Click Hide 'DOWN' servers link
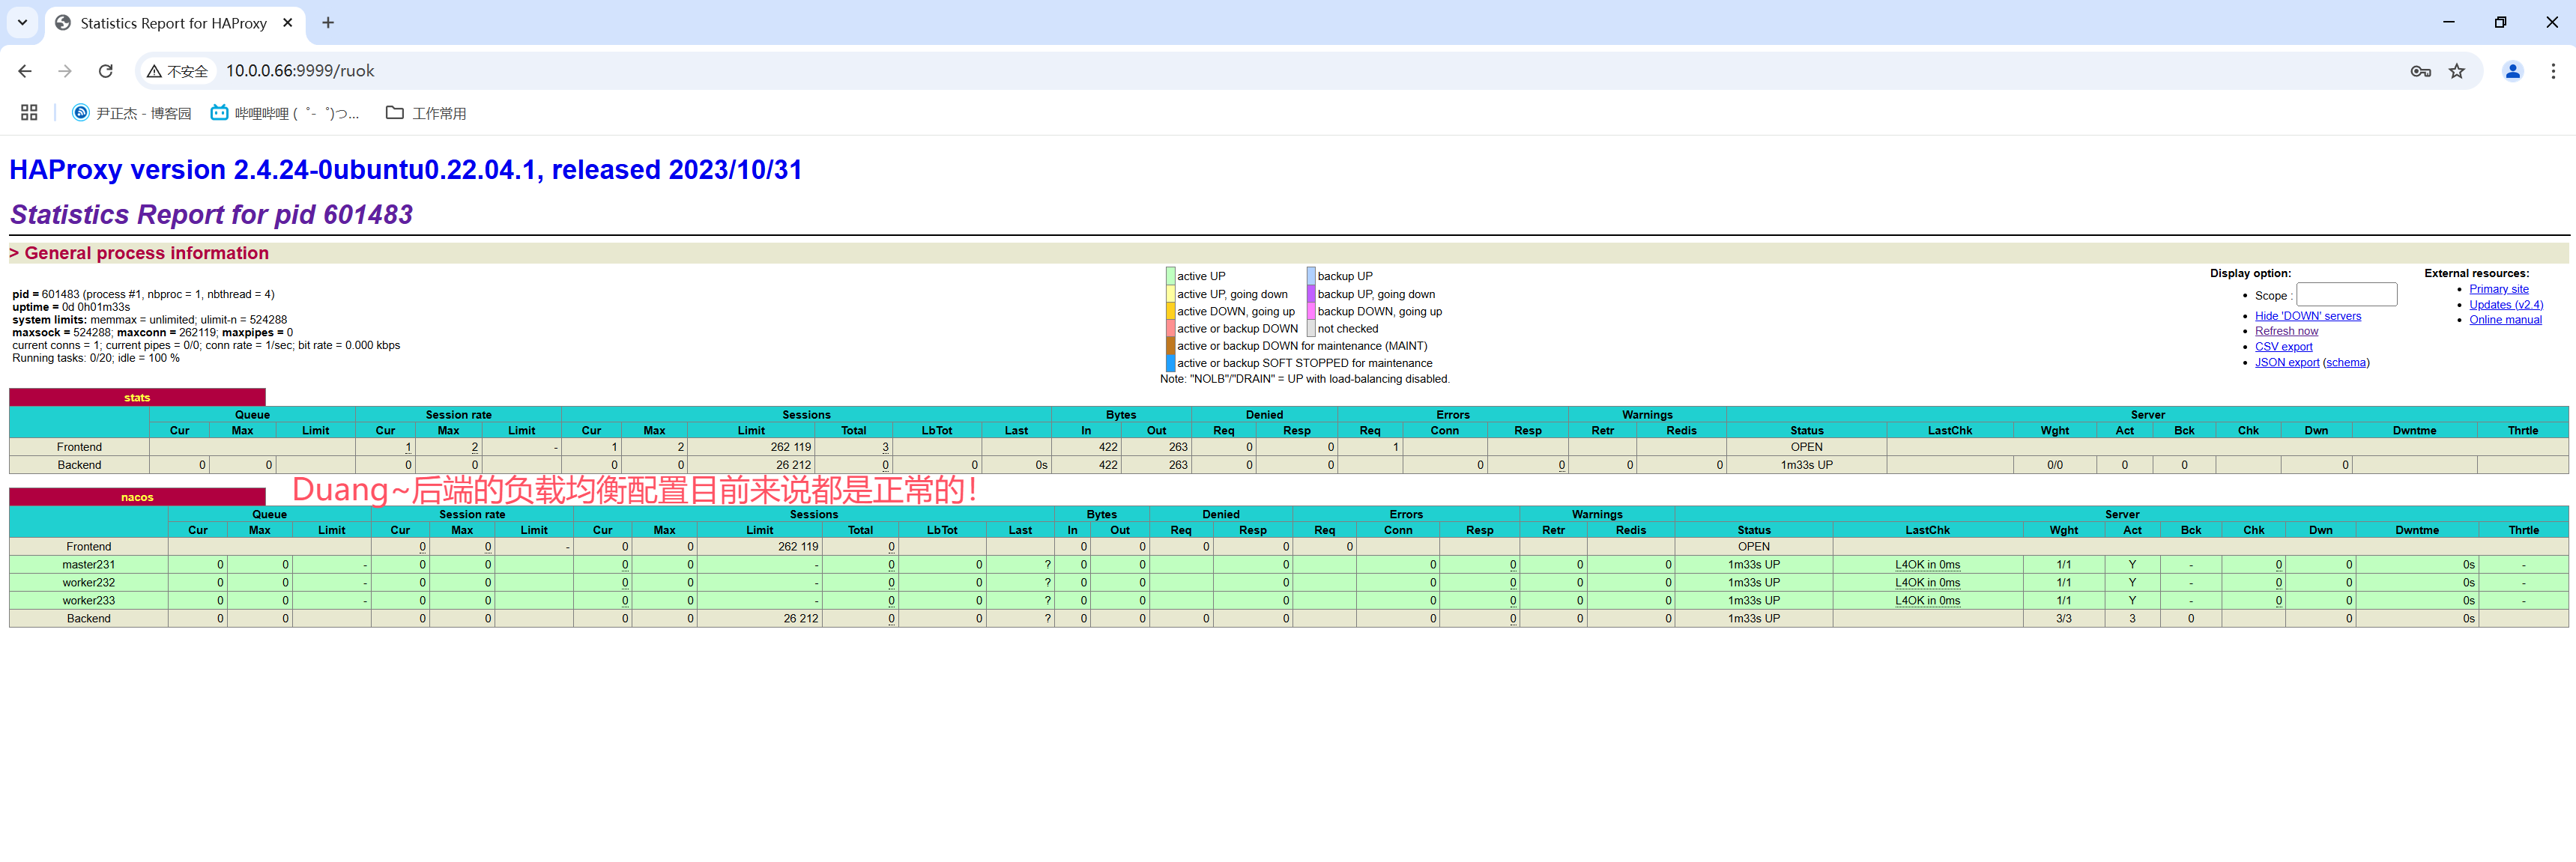Screen dimensions: 2576x862 (x=2307, y=316)
